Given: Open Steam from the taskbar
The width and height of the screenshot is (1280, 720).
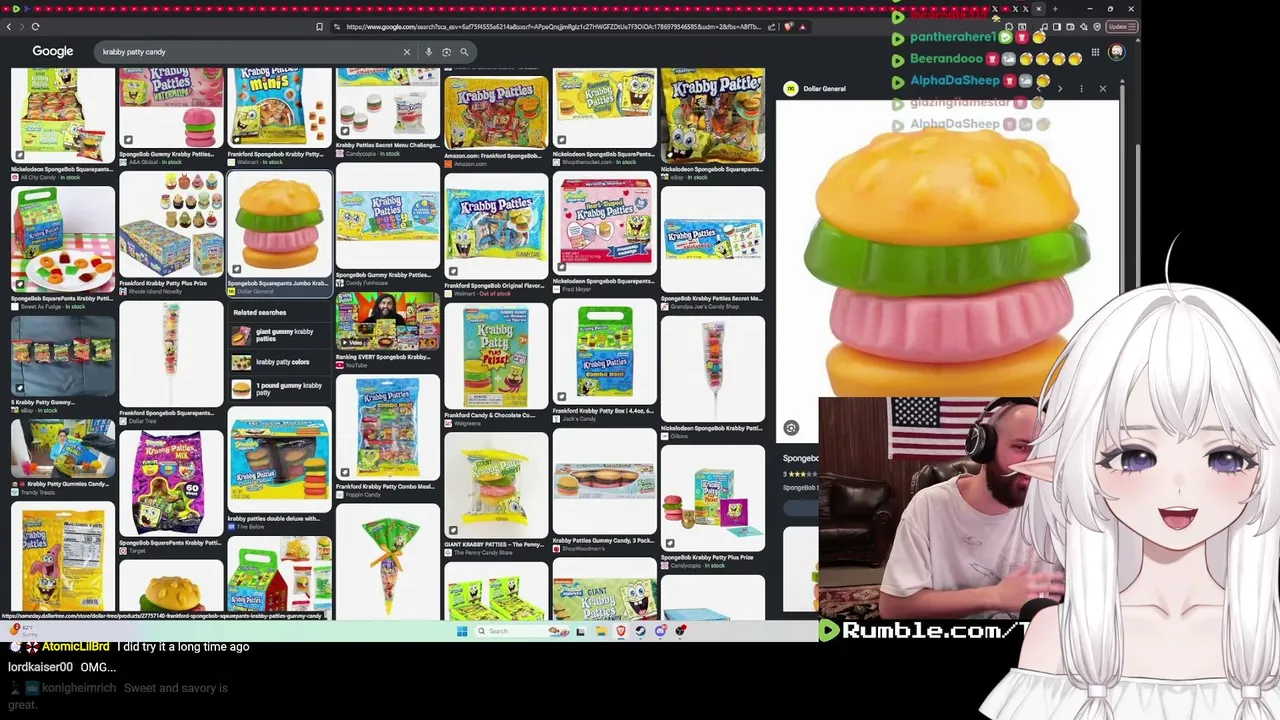Looking at the screenshot, I should point(640,631).
